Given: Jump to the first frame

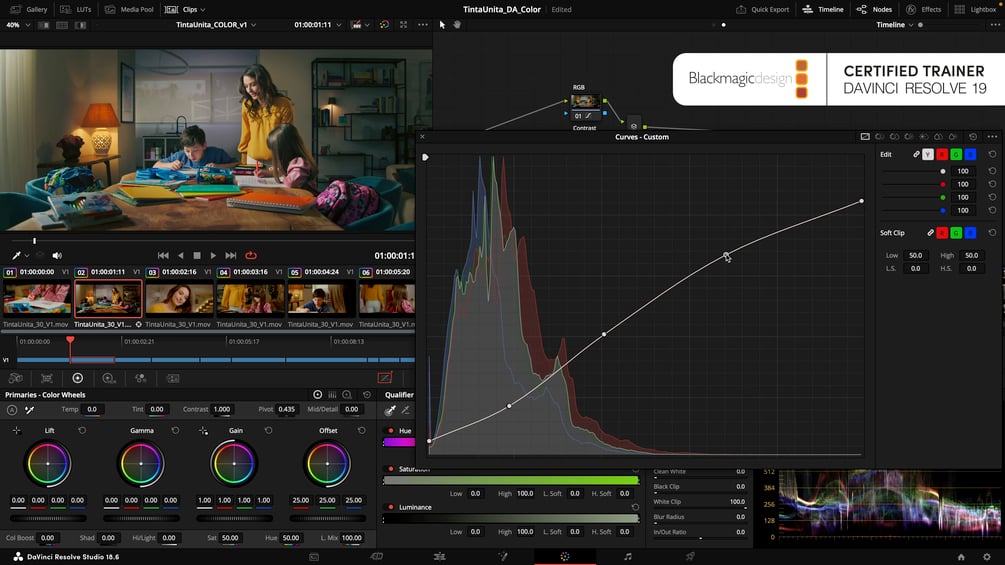Looking at the screenshot, I should click(163, 256).
